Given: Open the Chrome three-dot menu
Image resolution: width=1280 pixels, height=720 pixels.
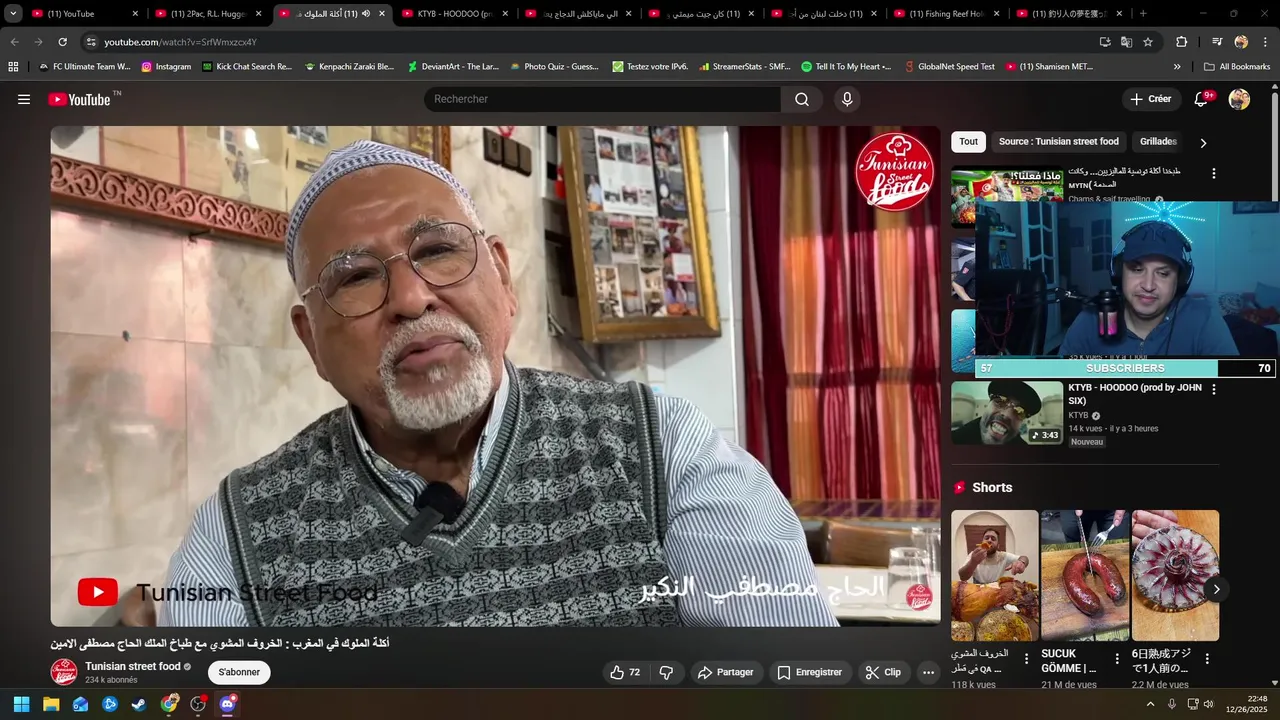Looking at the screenshot, I should (x=1264, y=42).
